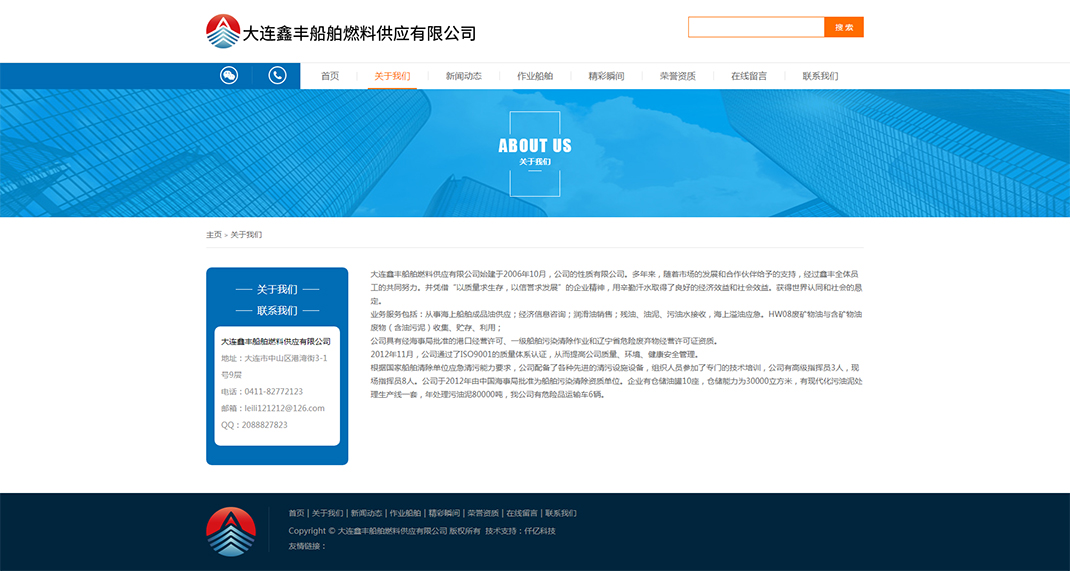
Task: Select 联系我们 in blue sidebar
Action: 277,310
